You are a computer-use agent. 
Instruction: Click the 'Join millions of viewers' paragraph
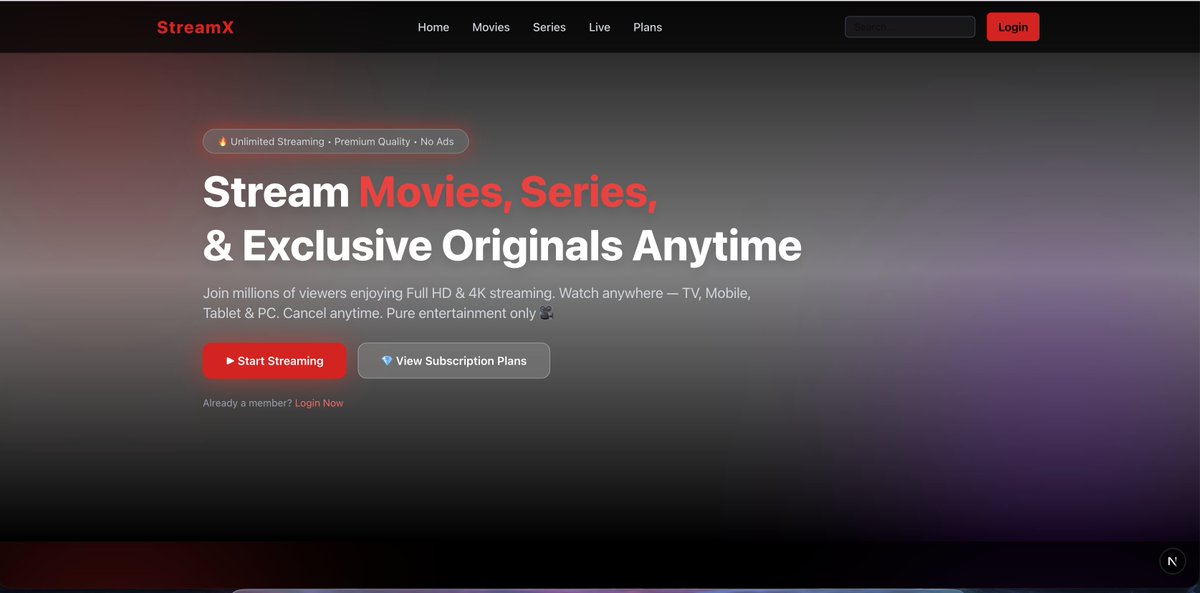(477, 303)
